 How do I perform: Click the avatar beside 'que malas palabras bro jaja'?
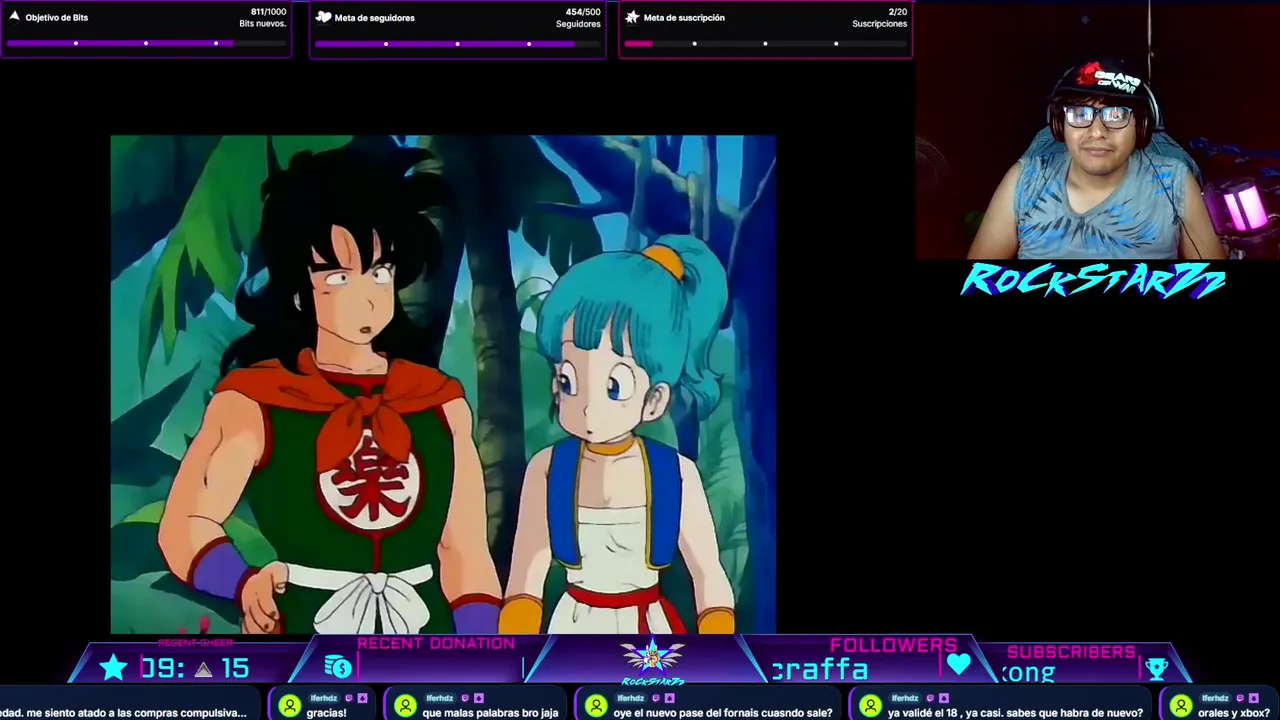coord(405,706)
